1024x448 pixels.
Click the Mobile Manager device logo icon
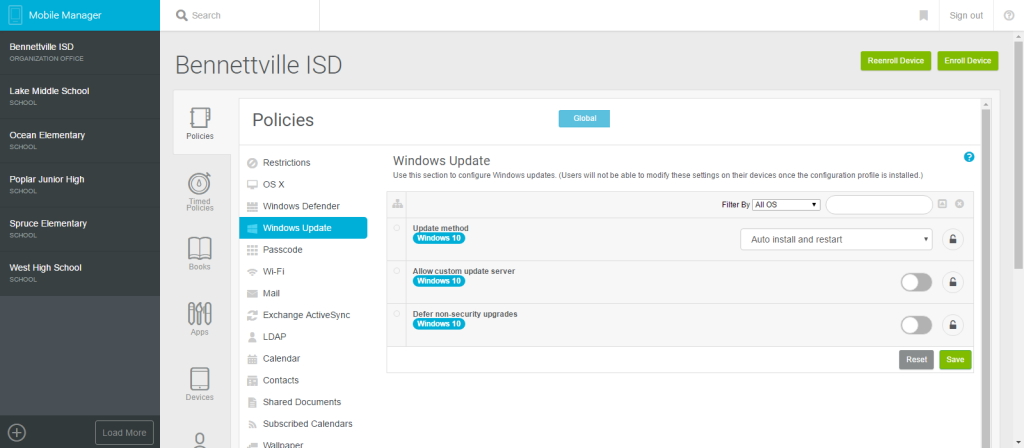point(15,15)
